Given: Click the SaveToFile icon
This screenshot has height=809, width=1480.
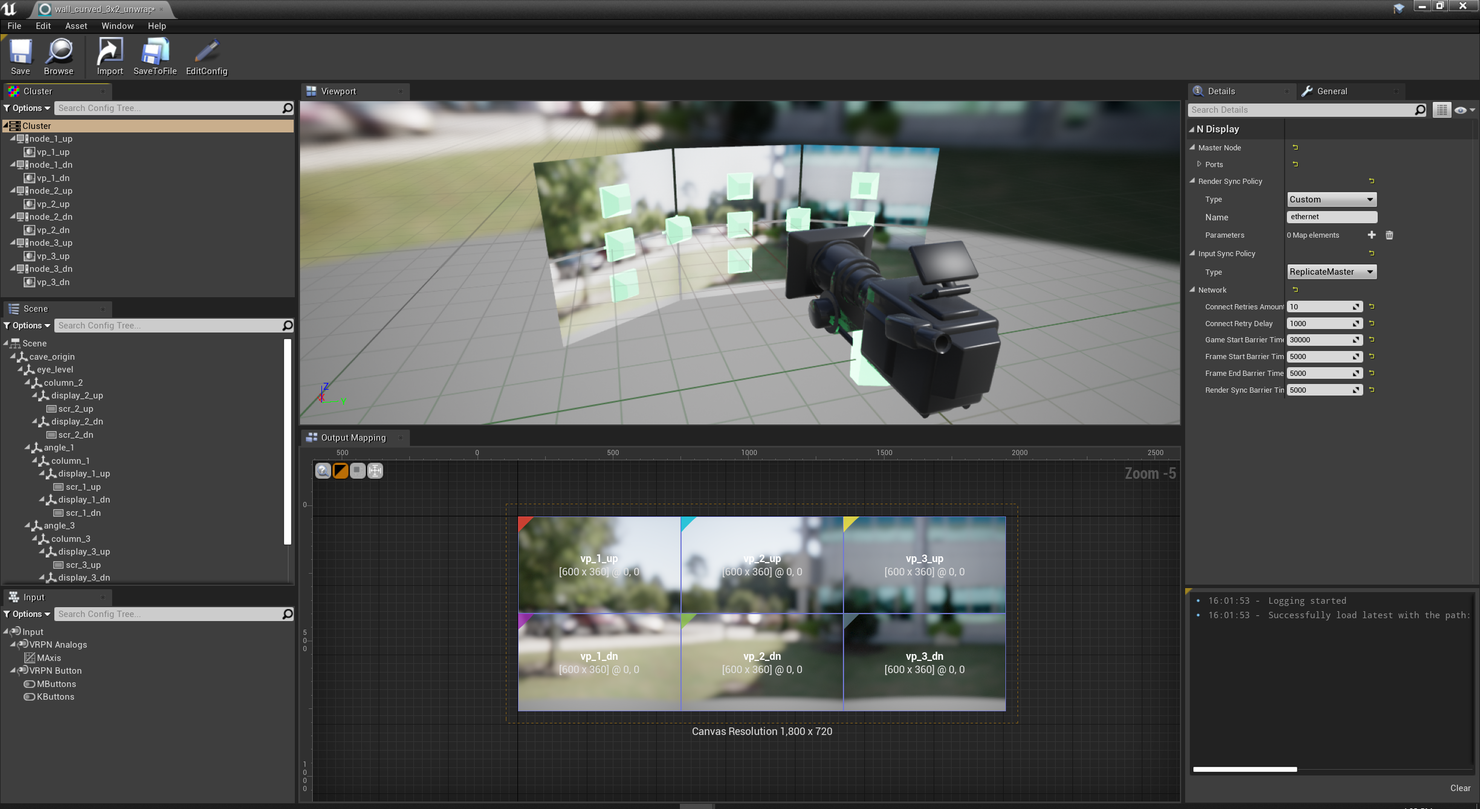Looking at the screenshot, I should (x=155, y=54).
